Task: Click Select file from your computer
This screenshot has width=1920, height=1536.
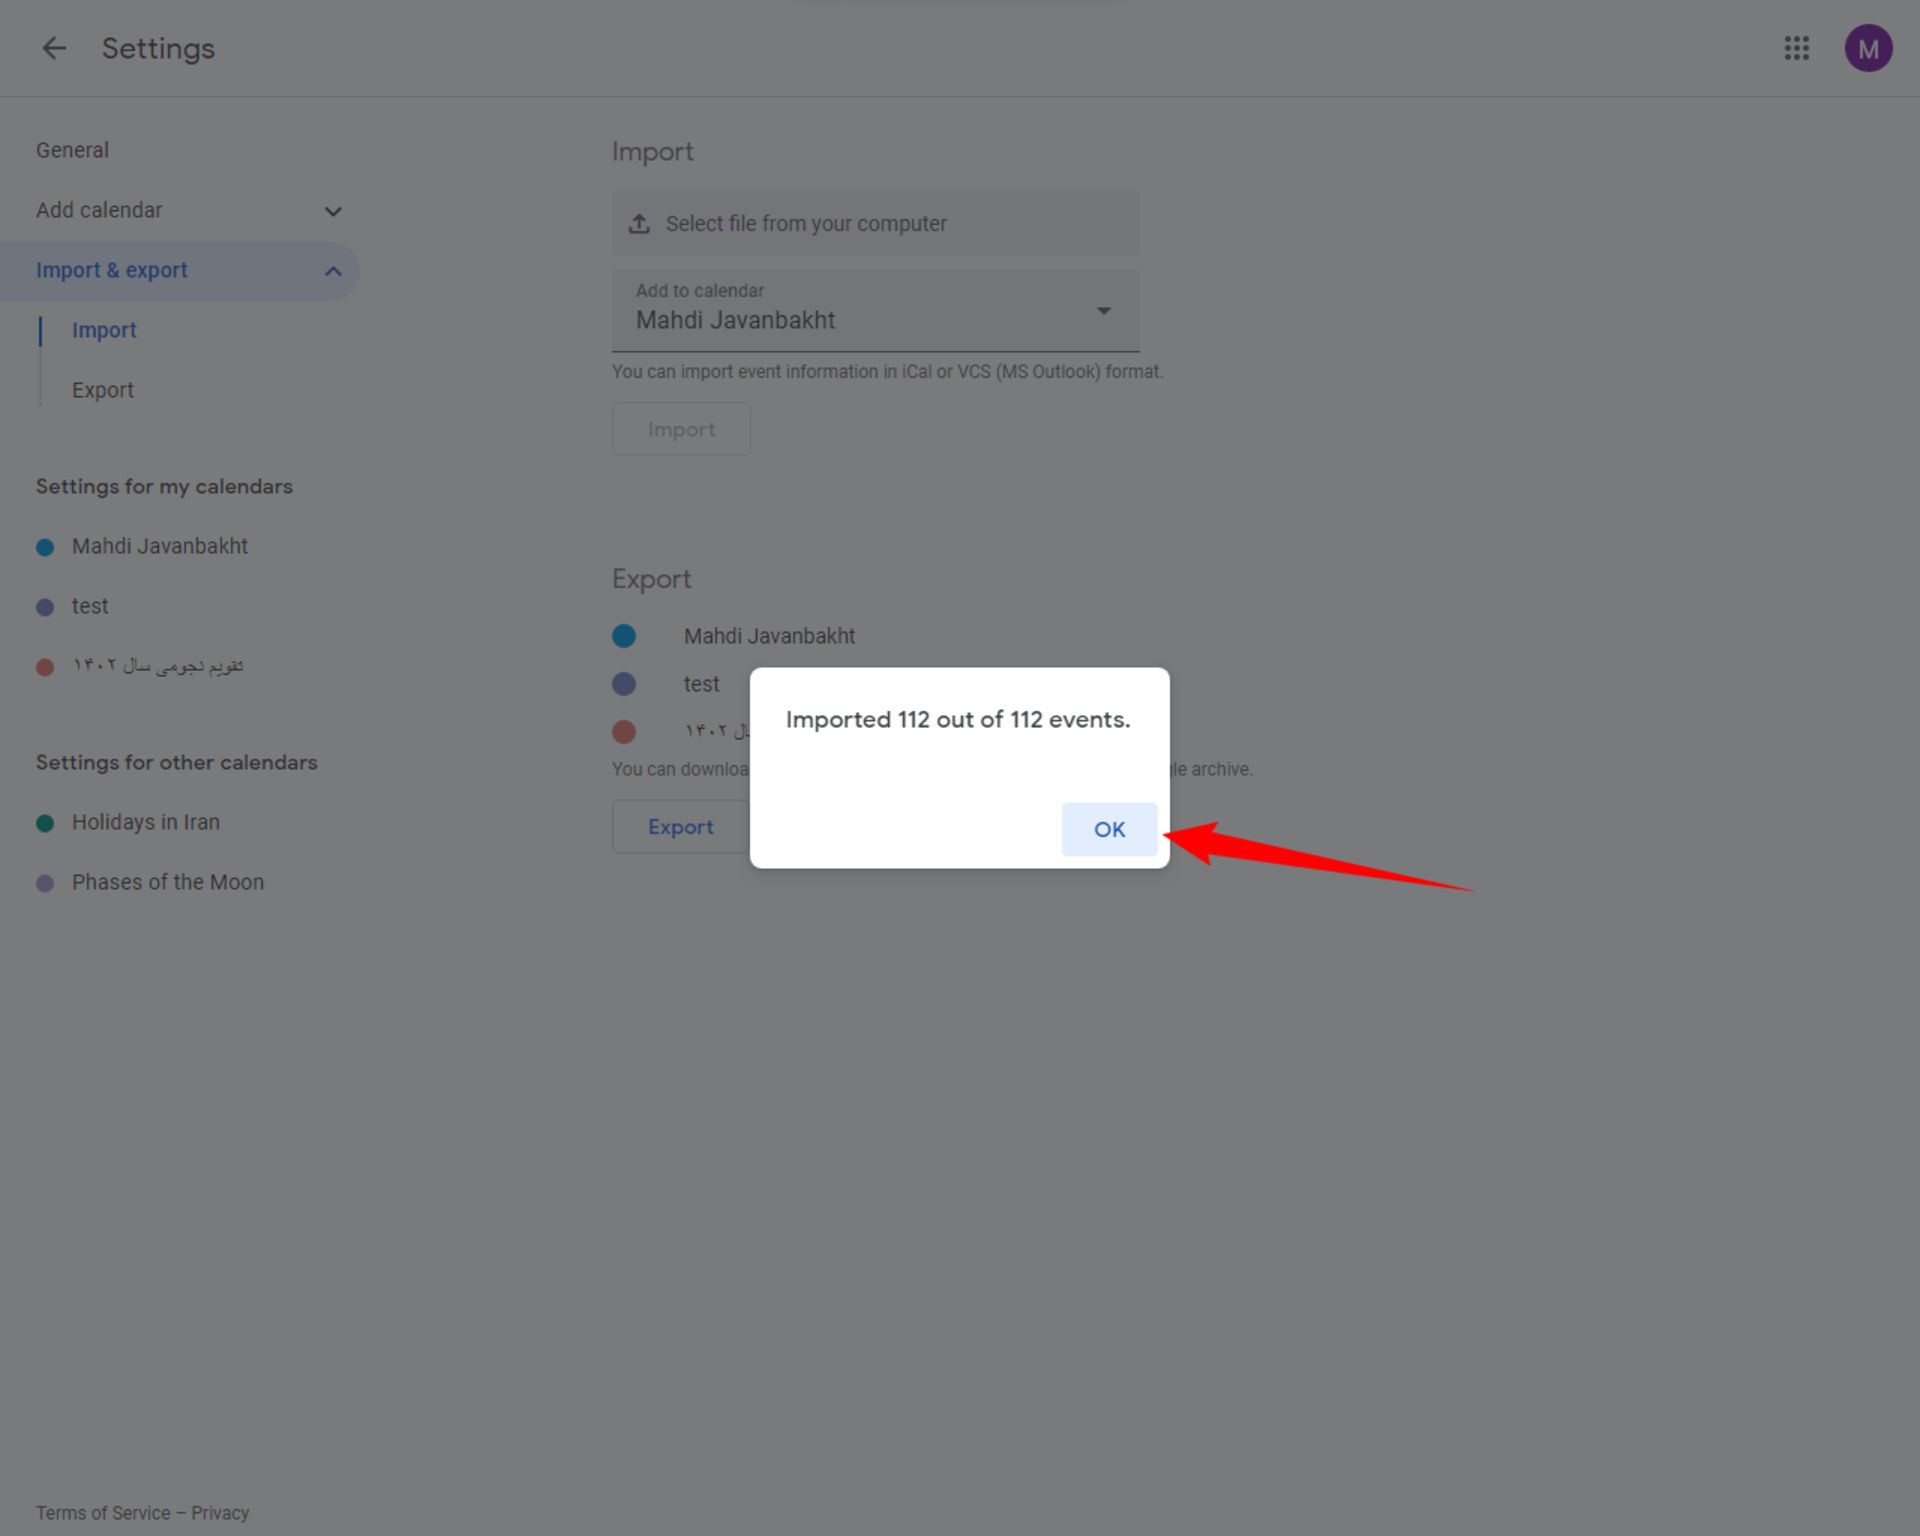Action: click(x=875, y=224)
